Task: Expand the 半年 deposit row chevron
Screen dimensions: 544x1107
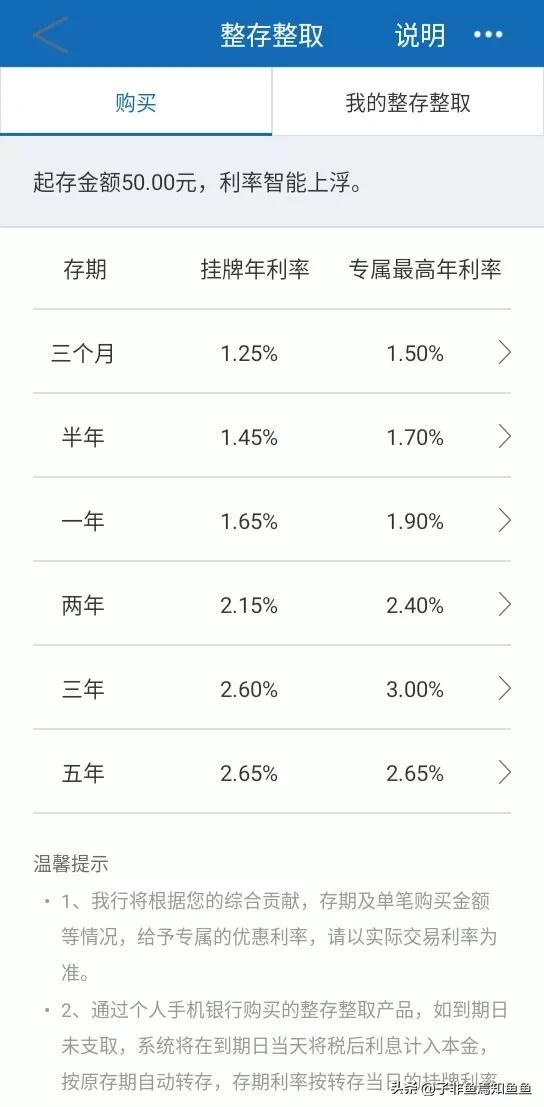Action: [x=504, y=436]
